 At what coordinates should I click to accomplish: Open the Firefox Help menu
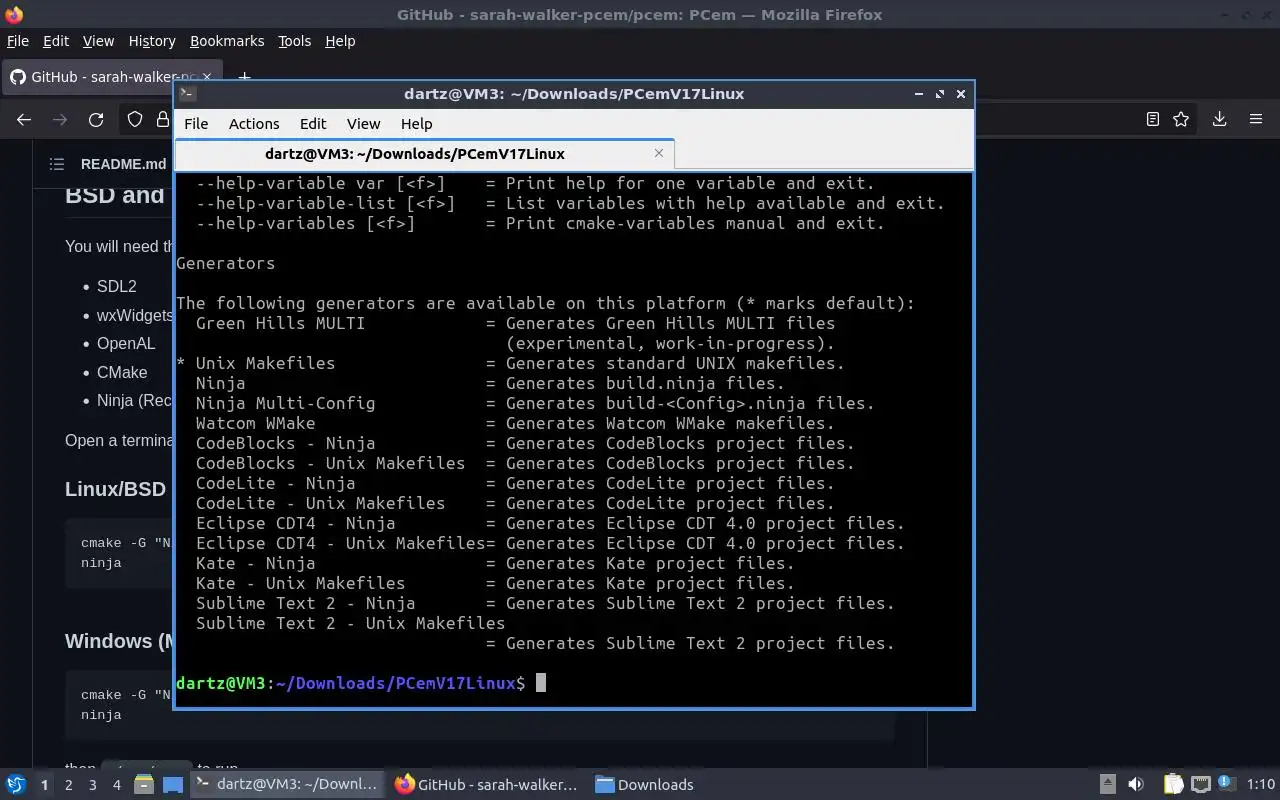pos(340,41)
